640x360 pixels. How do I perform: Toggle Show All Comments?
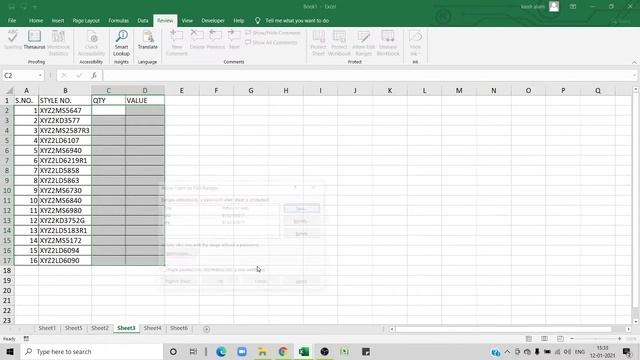coord(271,42)
